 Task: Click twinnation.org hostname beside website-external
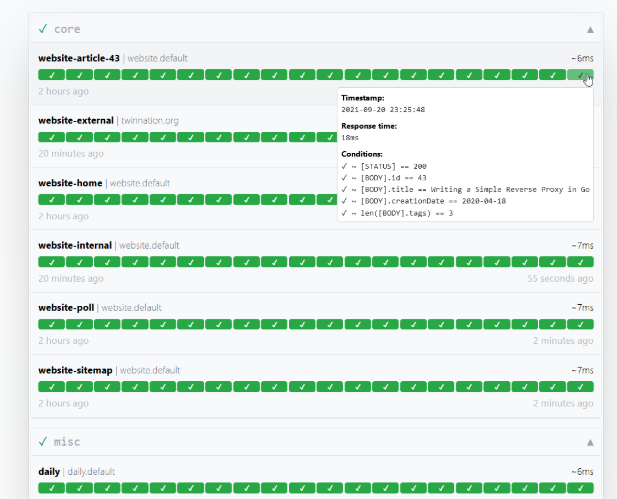pyautogui.click(x=150, y=120)
